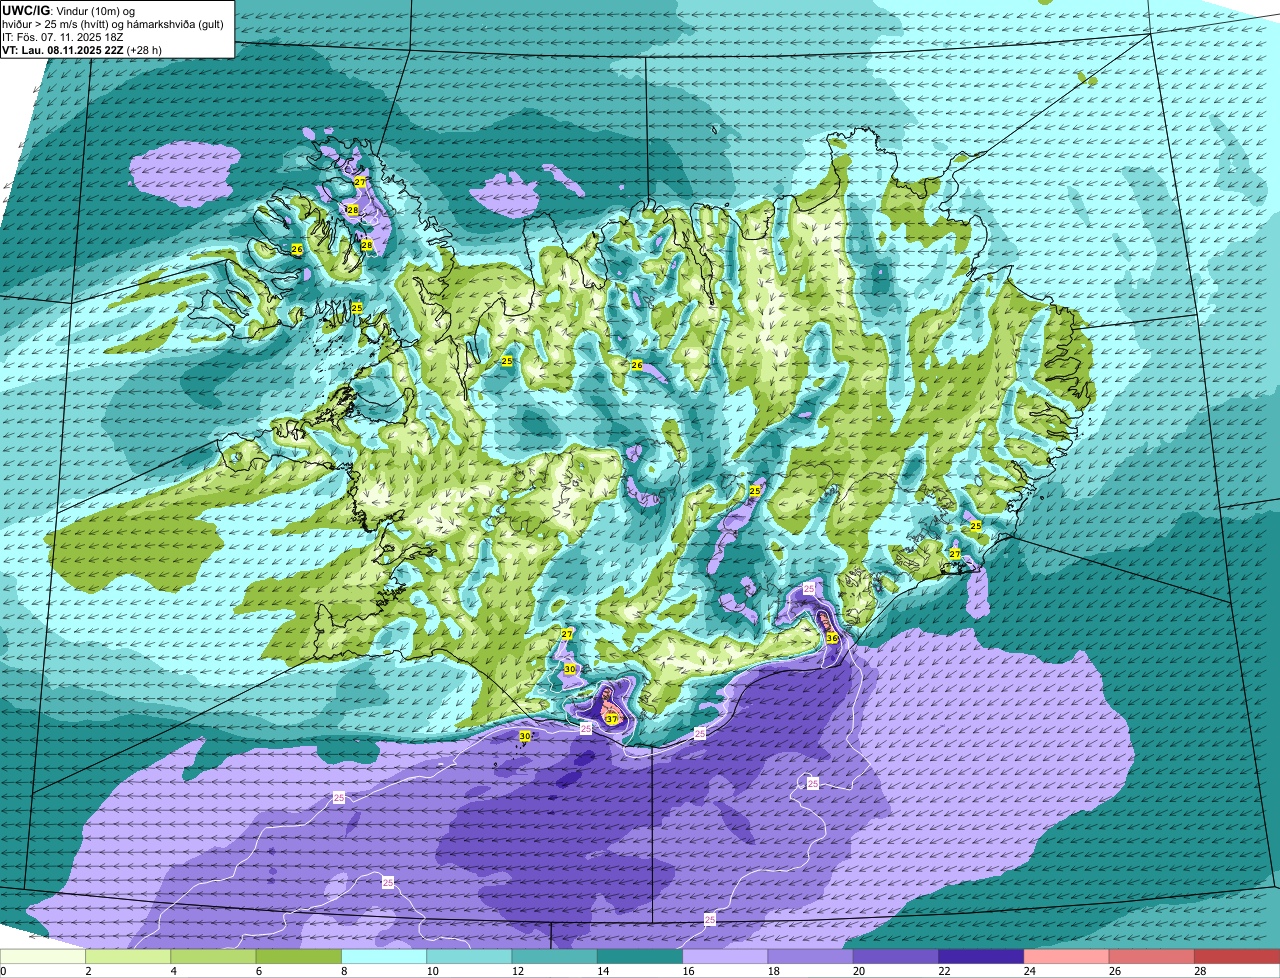Viewport: 1280px width, 978px height.
Task: Choose the 22–24 m/s dark indigo legend swatch
Action: point(981,956)
